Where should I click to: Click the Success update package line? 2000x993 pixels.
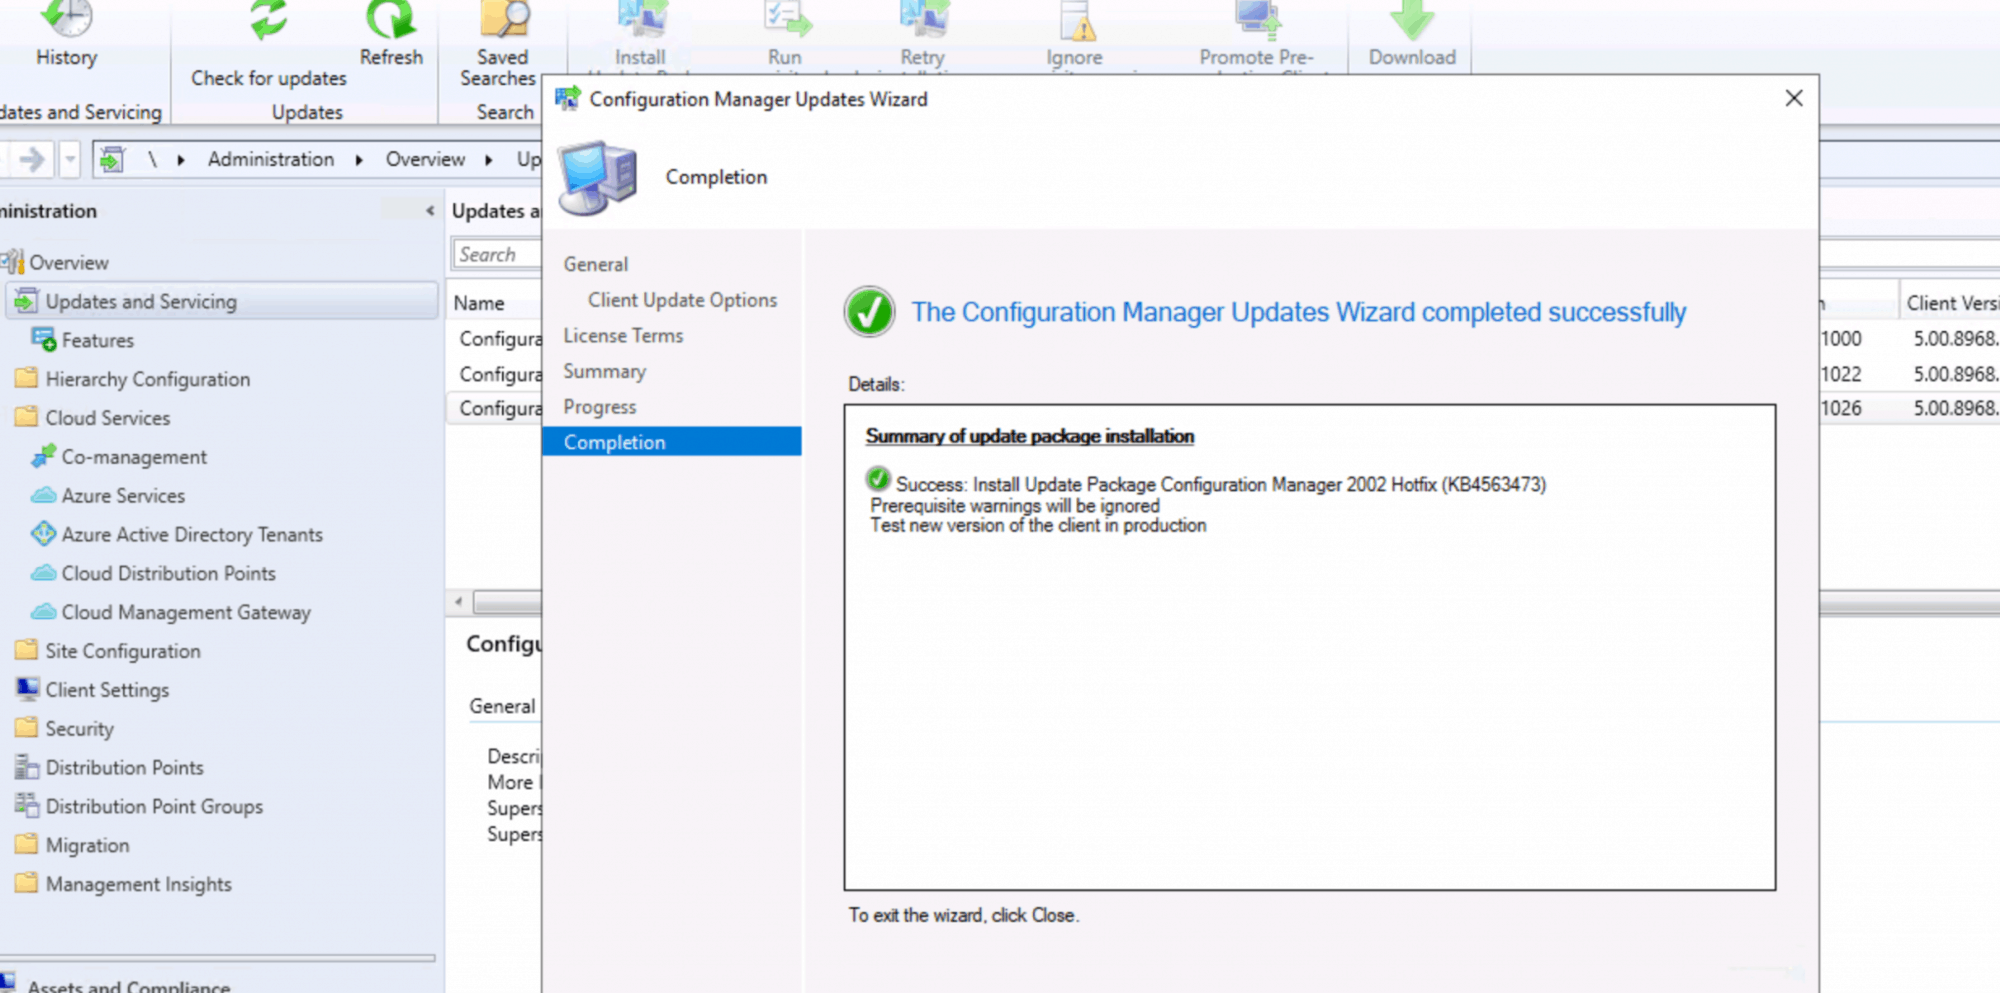coord(1220,484)
